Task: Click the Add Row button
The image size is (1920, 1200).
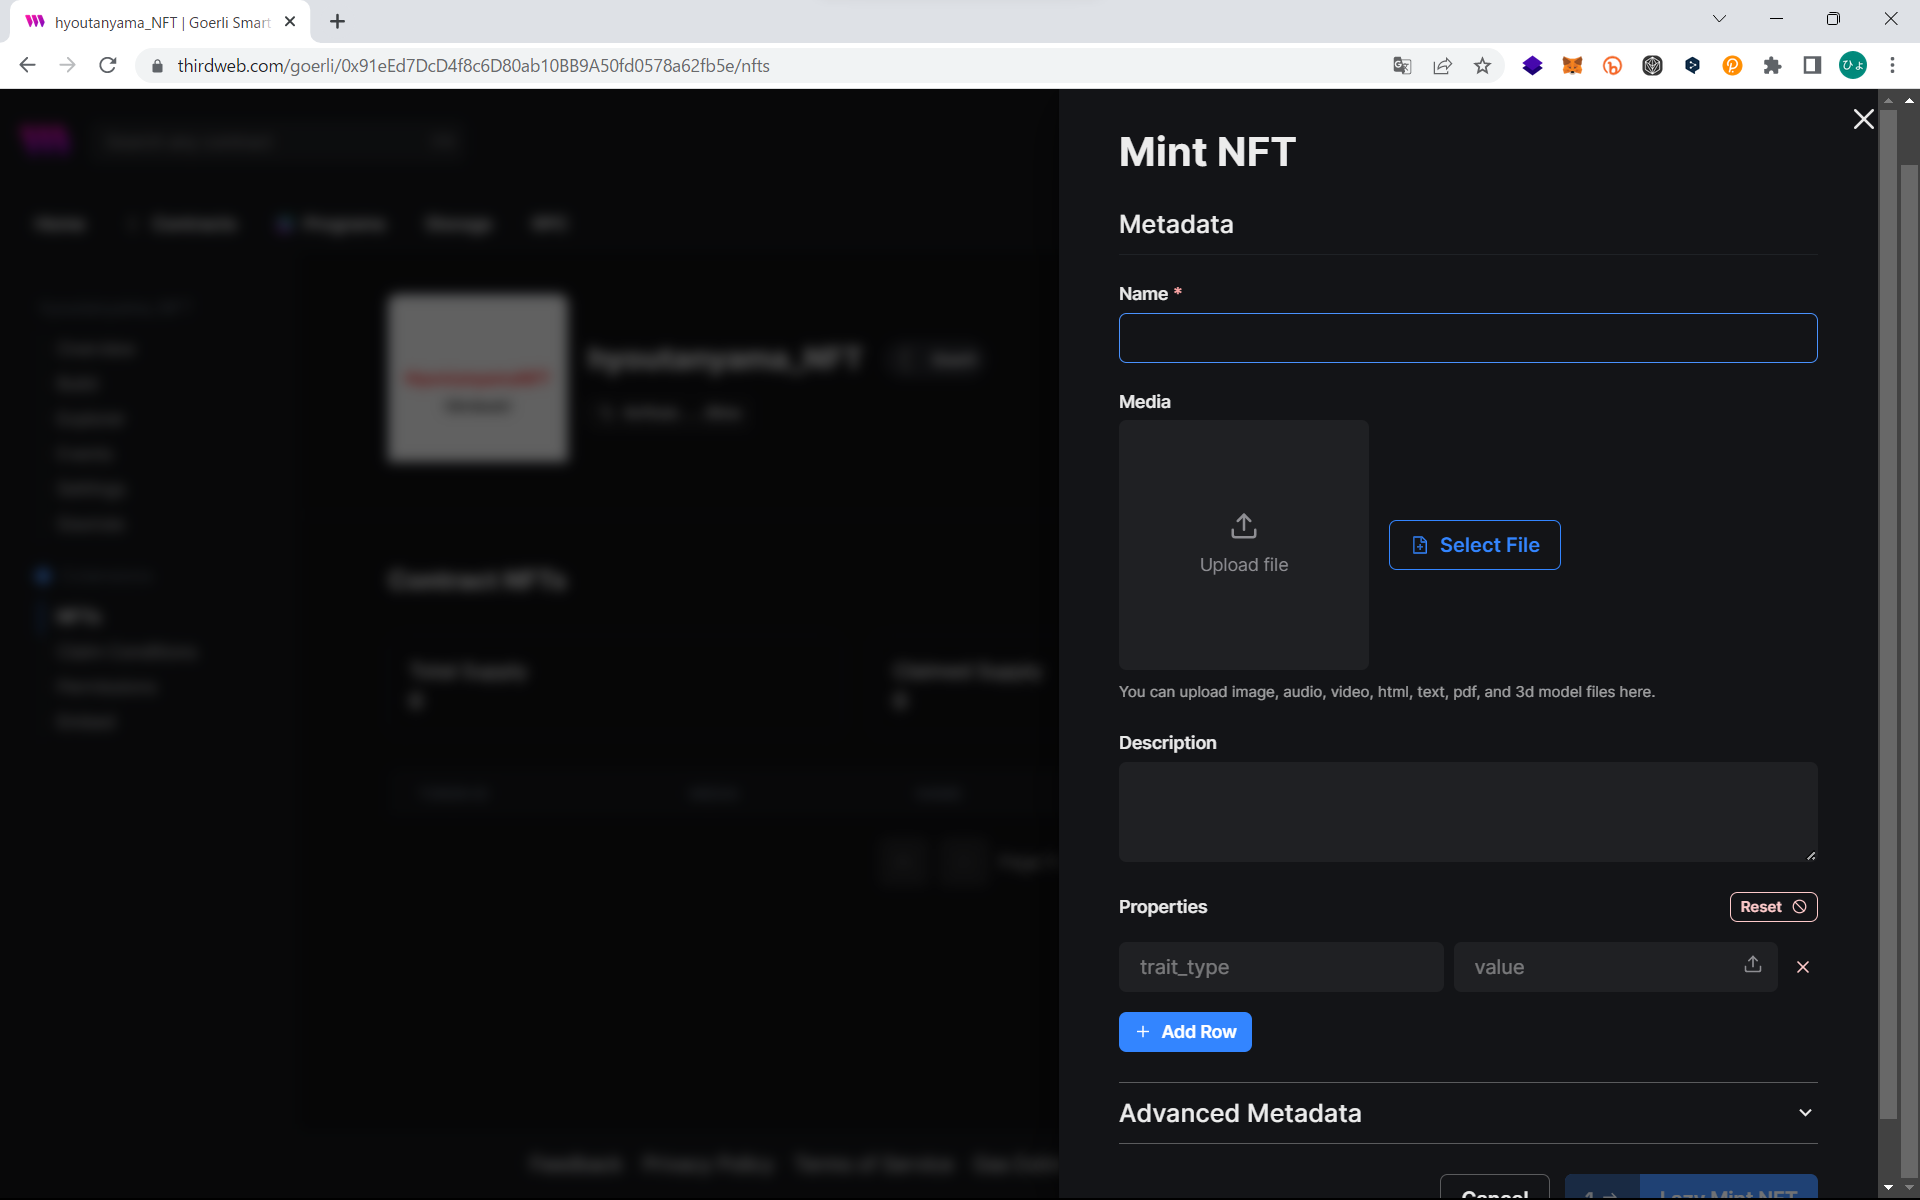Action: [x=1185, y=1032]
